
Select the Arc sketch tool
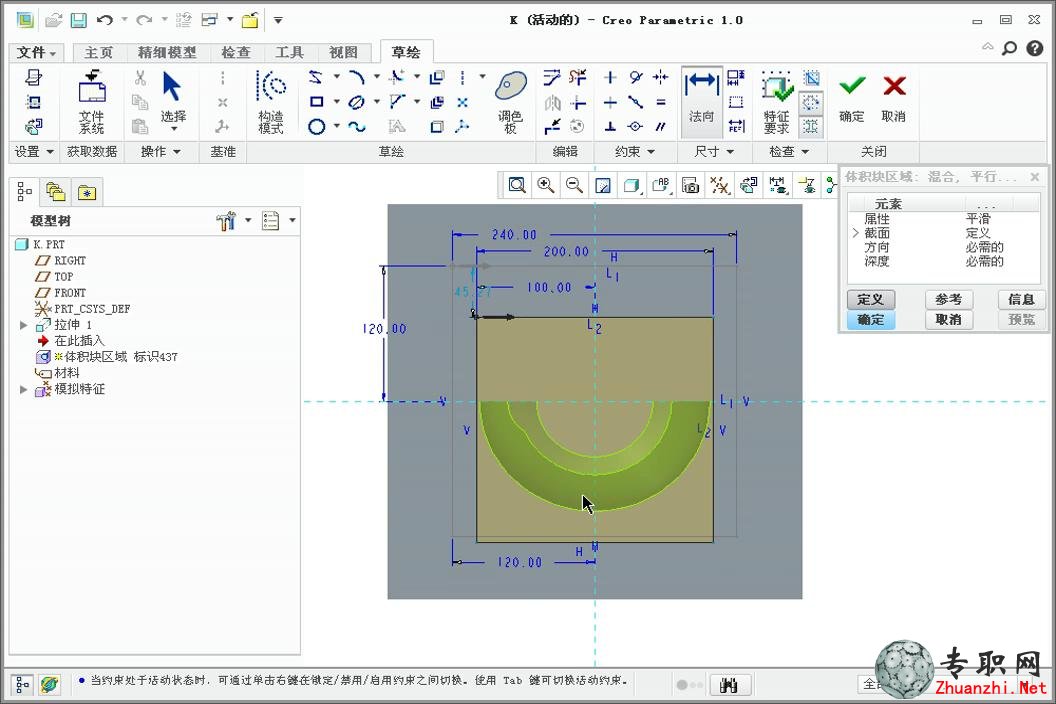pos(357,77)
